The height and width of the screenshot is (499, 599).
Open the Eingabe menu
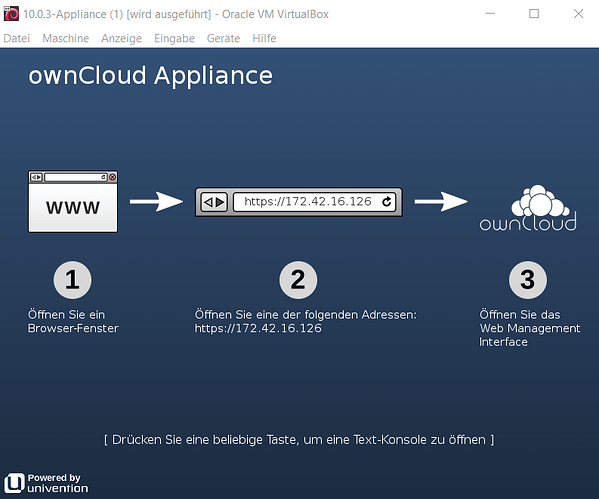coord(174,38)
